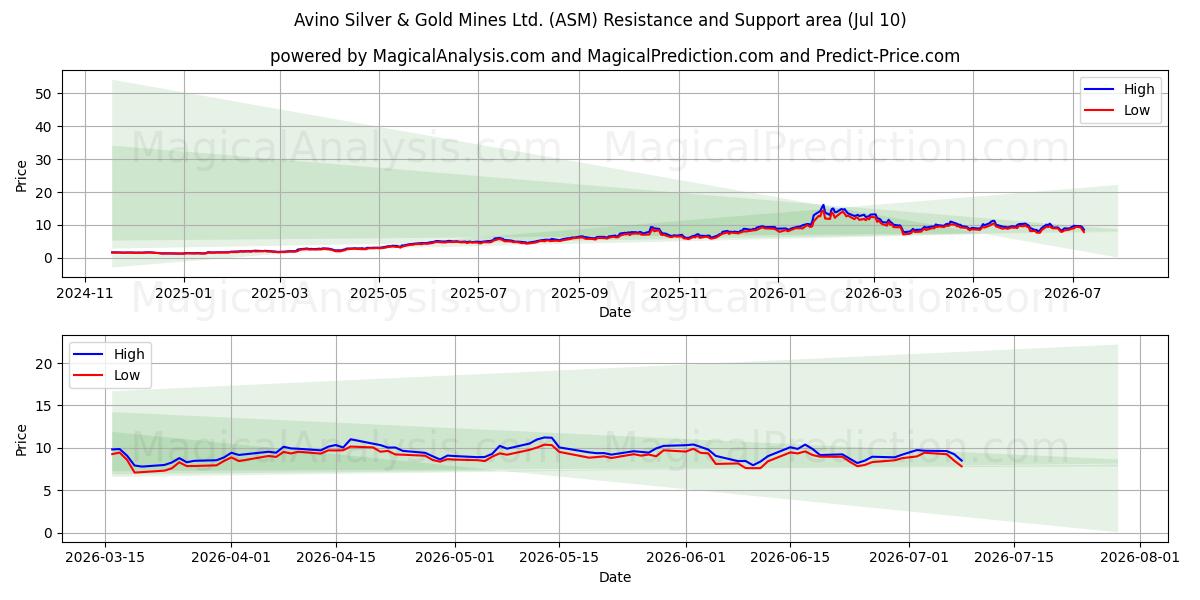Click the '2026-03' date label on upper axis
Image resolution: width=1200 pixels, height=600 pixels.
pyautogui.click(x=874, y=293)
